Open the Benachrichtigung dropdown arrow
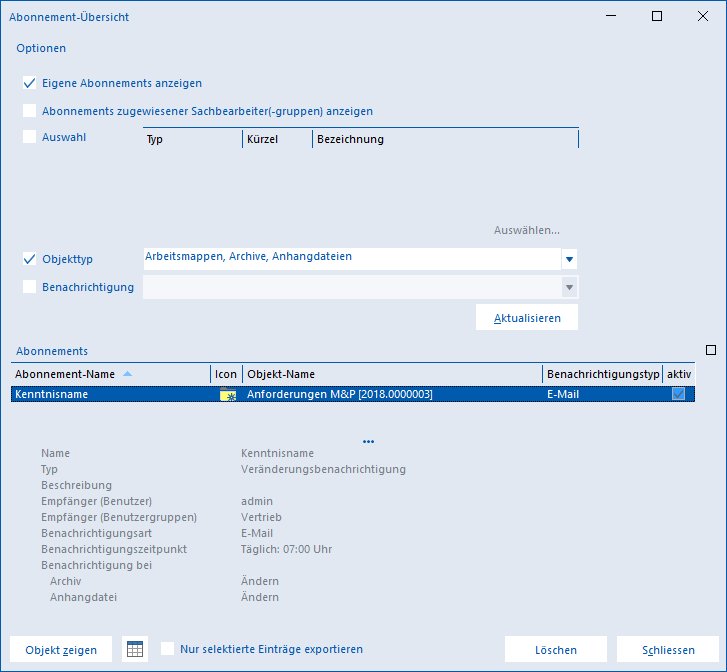This screenshot has height=672, width=727. [569, 287]
